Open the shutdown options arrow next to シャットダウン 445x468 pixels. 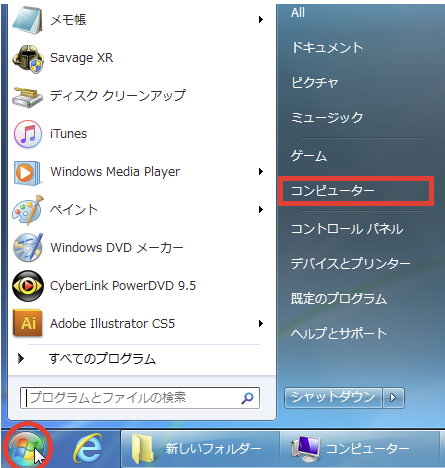393,398
